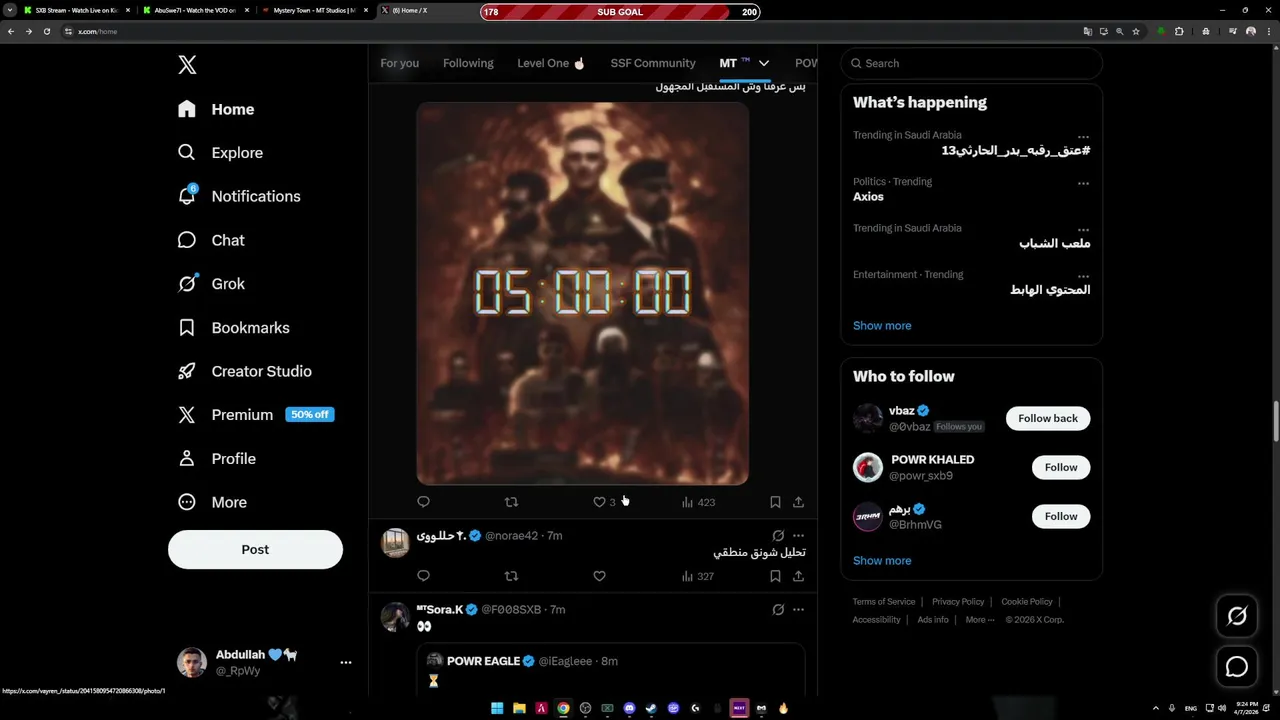
Task: Follow برهم @BrhmVG
Action: click(1061, 516)
